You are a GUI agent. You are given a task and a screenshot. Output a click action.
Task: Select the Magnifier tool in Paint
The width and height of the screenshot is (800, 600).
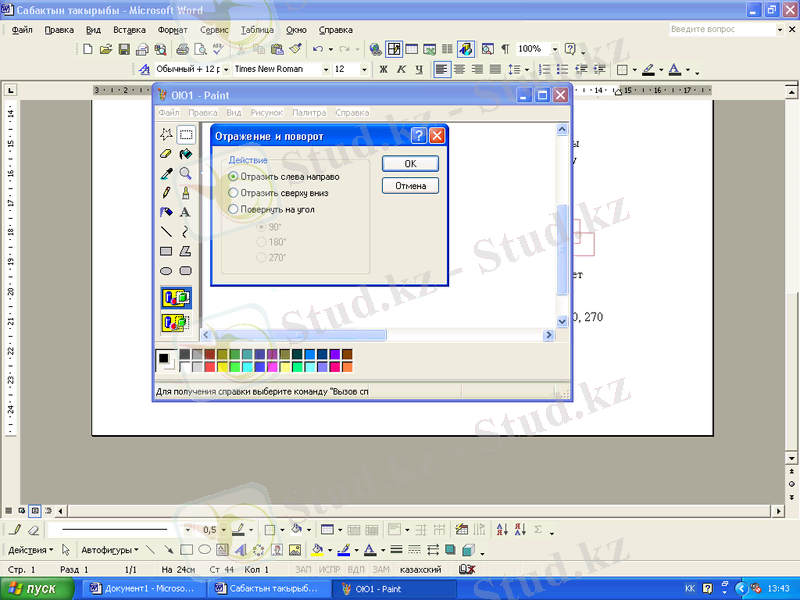click(185, 173)
